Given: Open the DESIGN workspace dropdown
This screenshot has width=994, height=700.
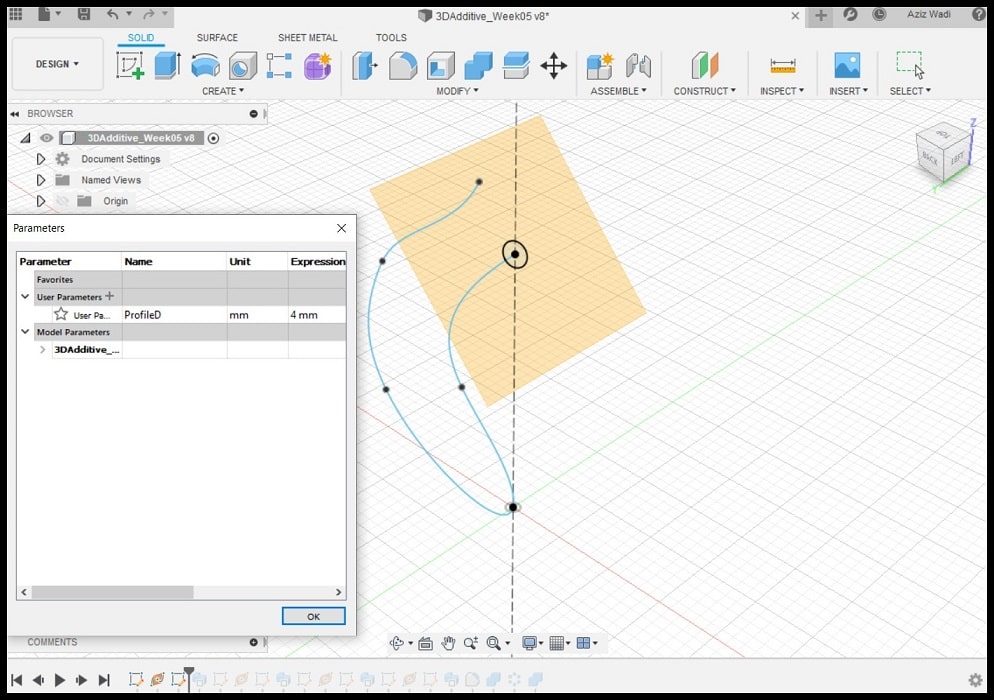Looking at the screenshot, I should pyautogui.click(x=57, y=64).
